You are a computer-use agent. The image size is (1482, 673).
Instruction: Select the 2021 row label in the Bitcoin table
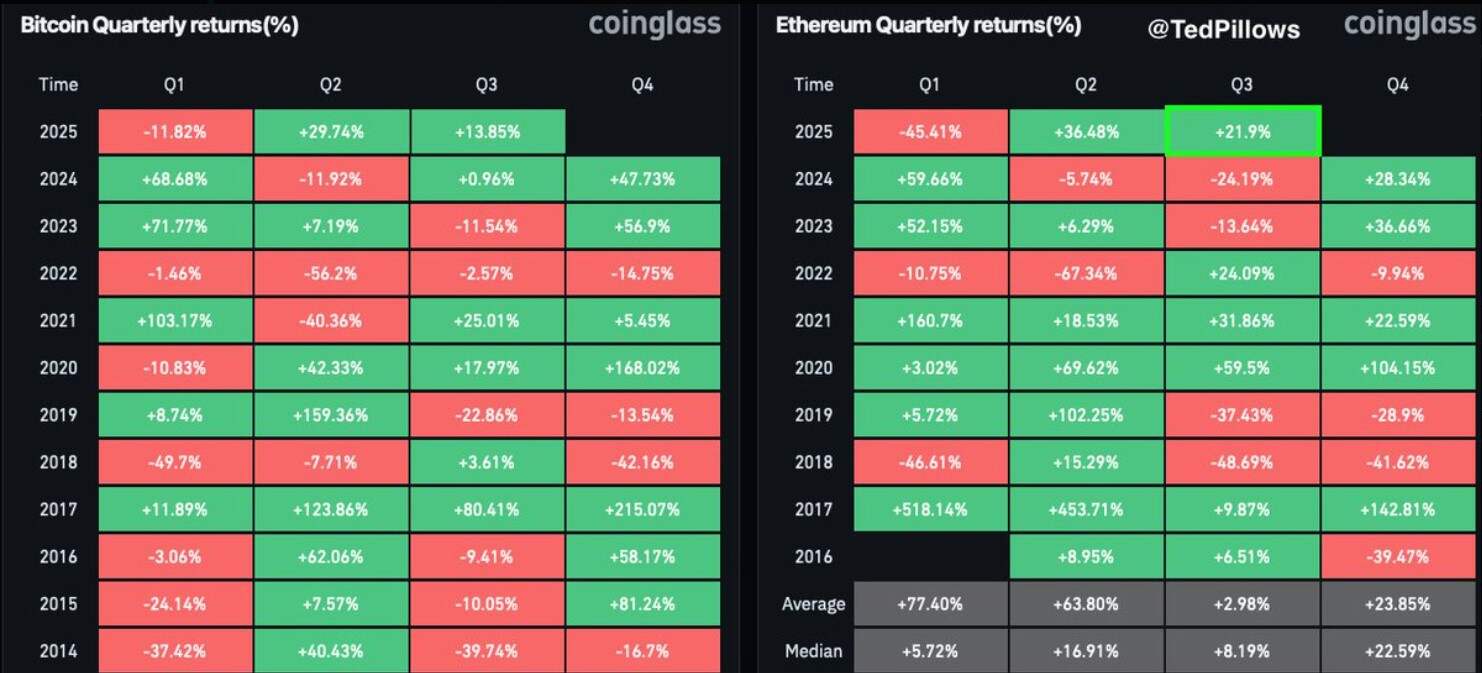[58, 321]
